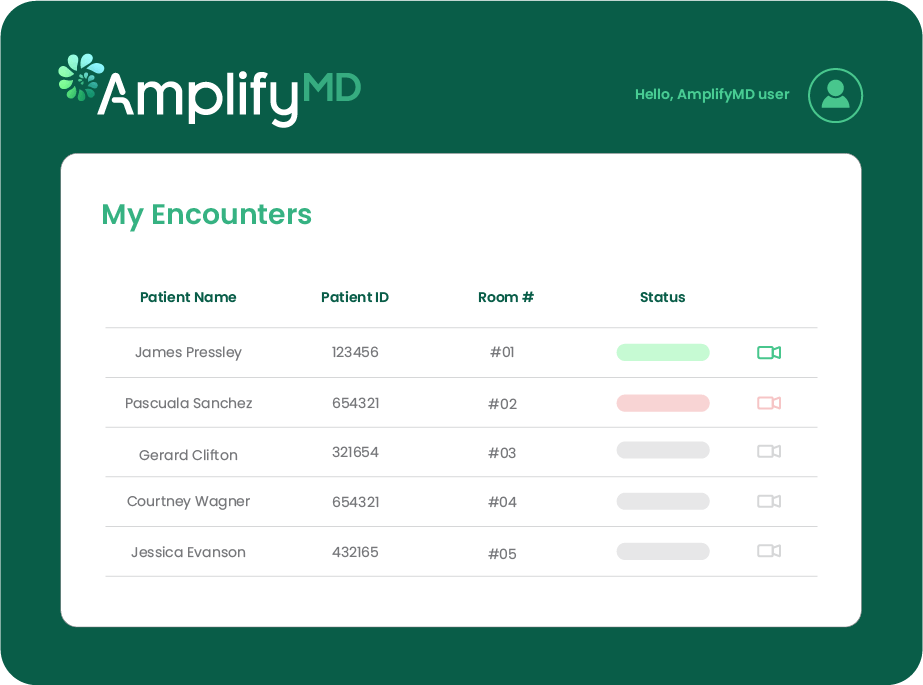Open patient Courtney Wagner

(x=188, y=501)
